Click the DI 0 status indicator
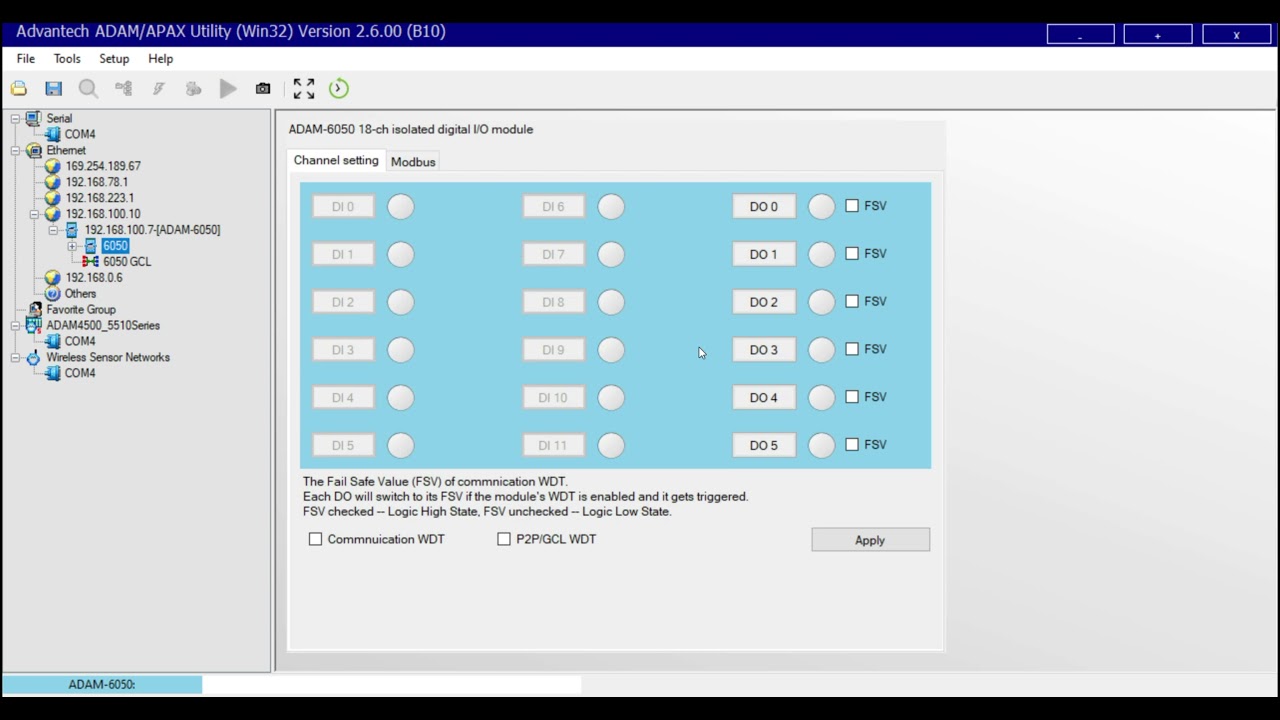 400,206
